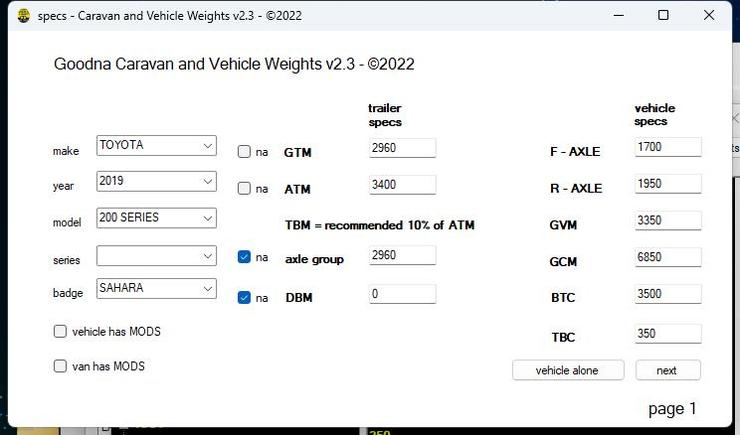The image size is (740, 435).
Task: Click the TBC input field
Action: [667, 333]
